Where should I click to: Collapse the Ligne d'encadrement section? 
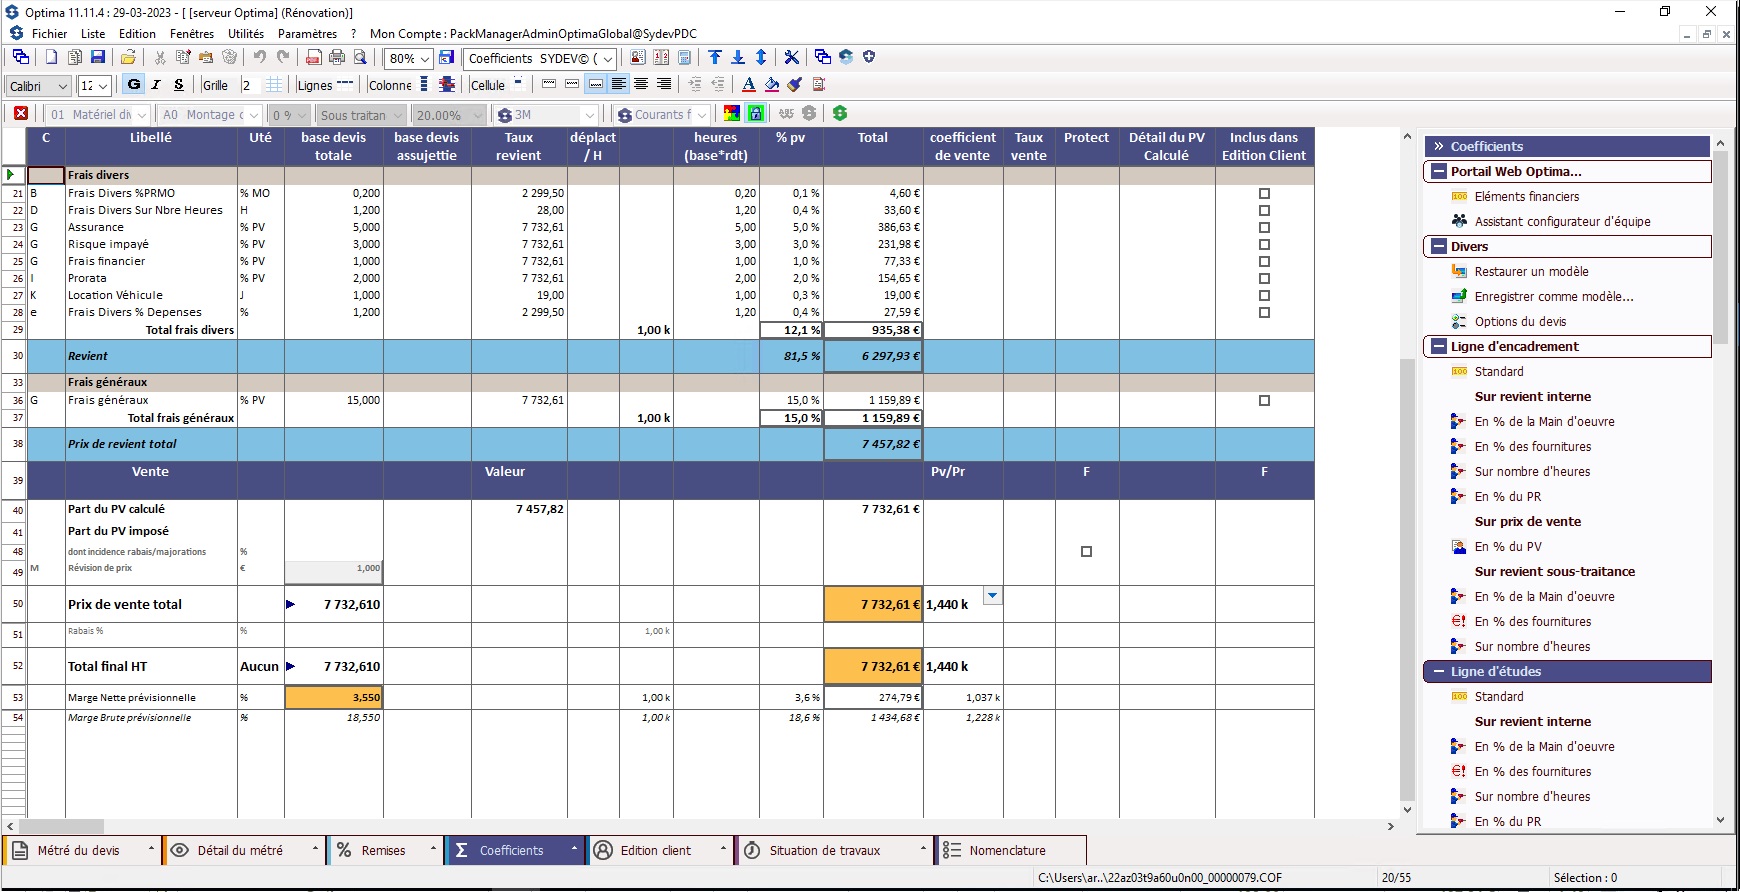tap(1438, 347)
